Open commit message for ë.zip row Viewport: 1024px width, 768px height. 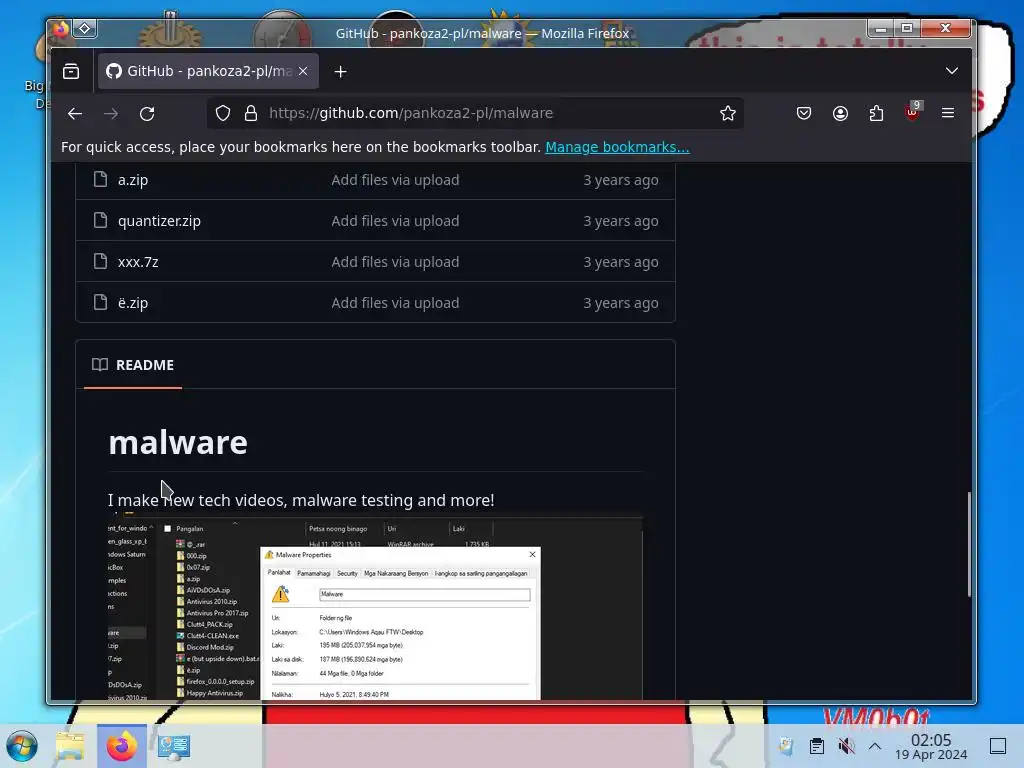(x=395, y=303)
